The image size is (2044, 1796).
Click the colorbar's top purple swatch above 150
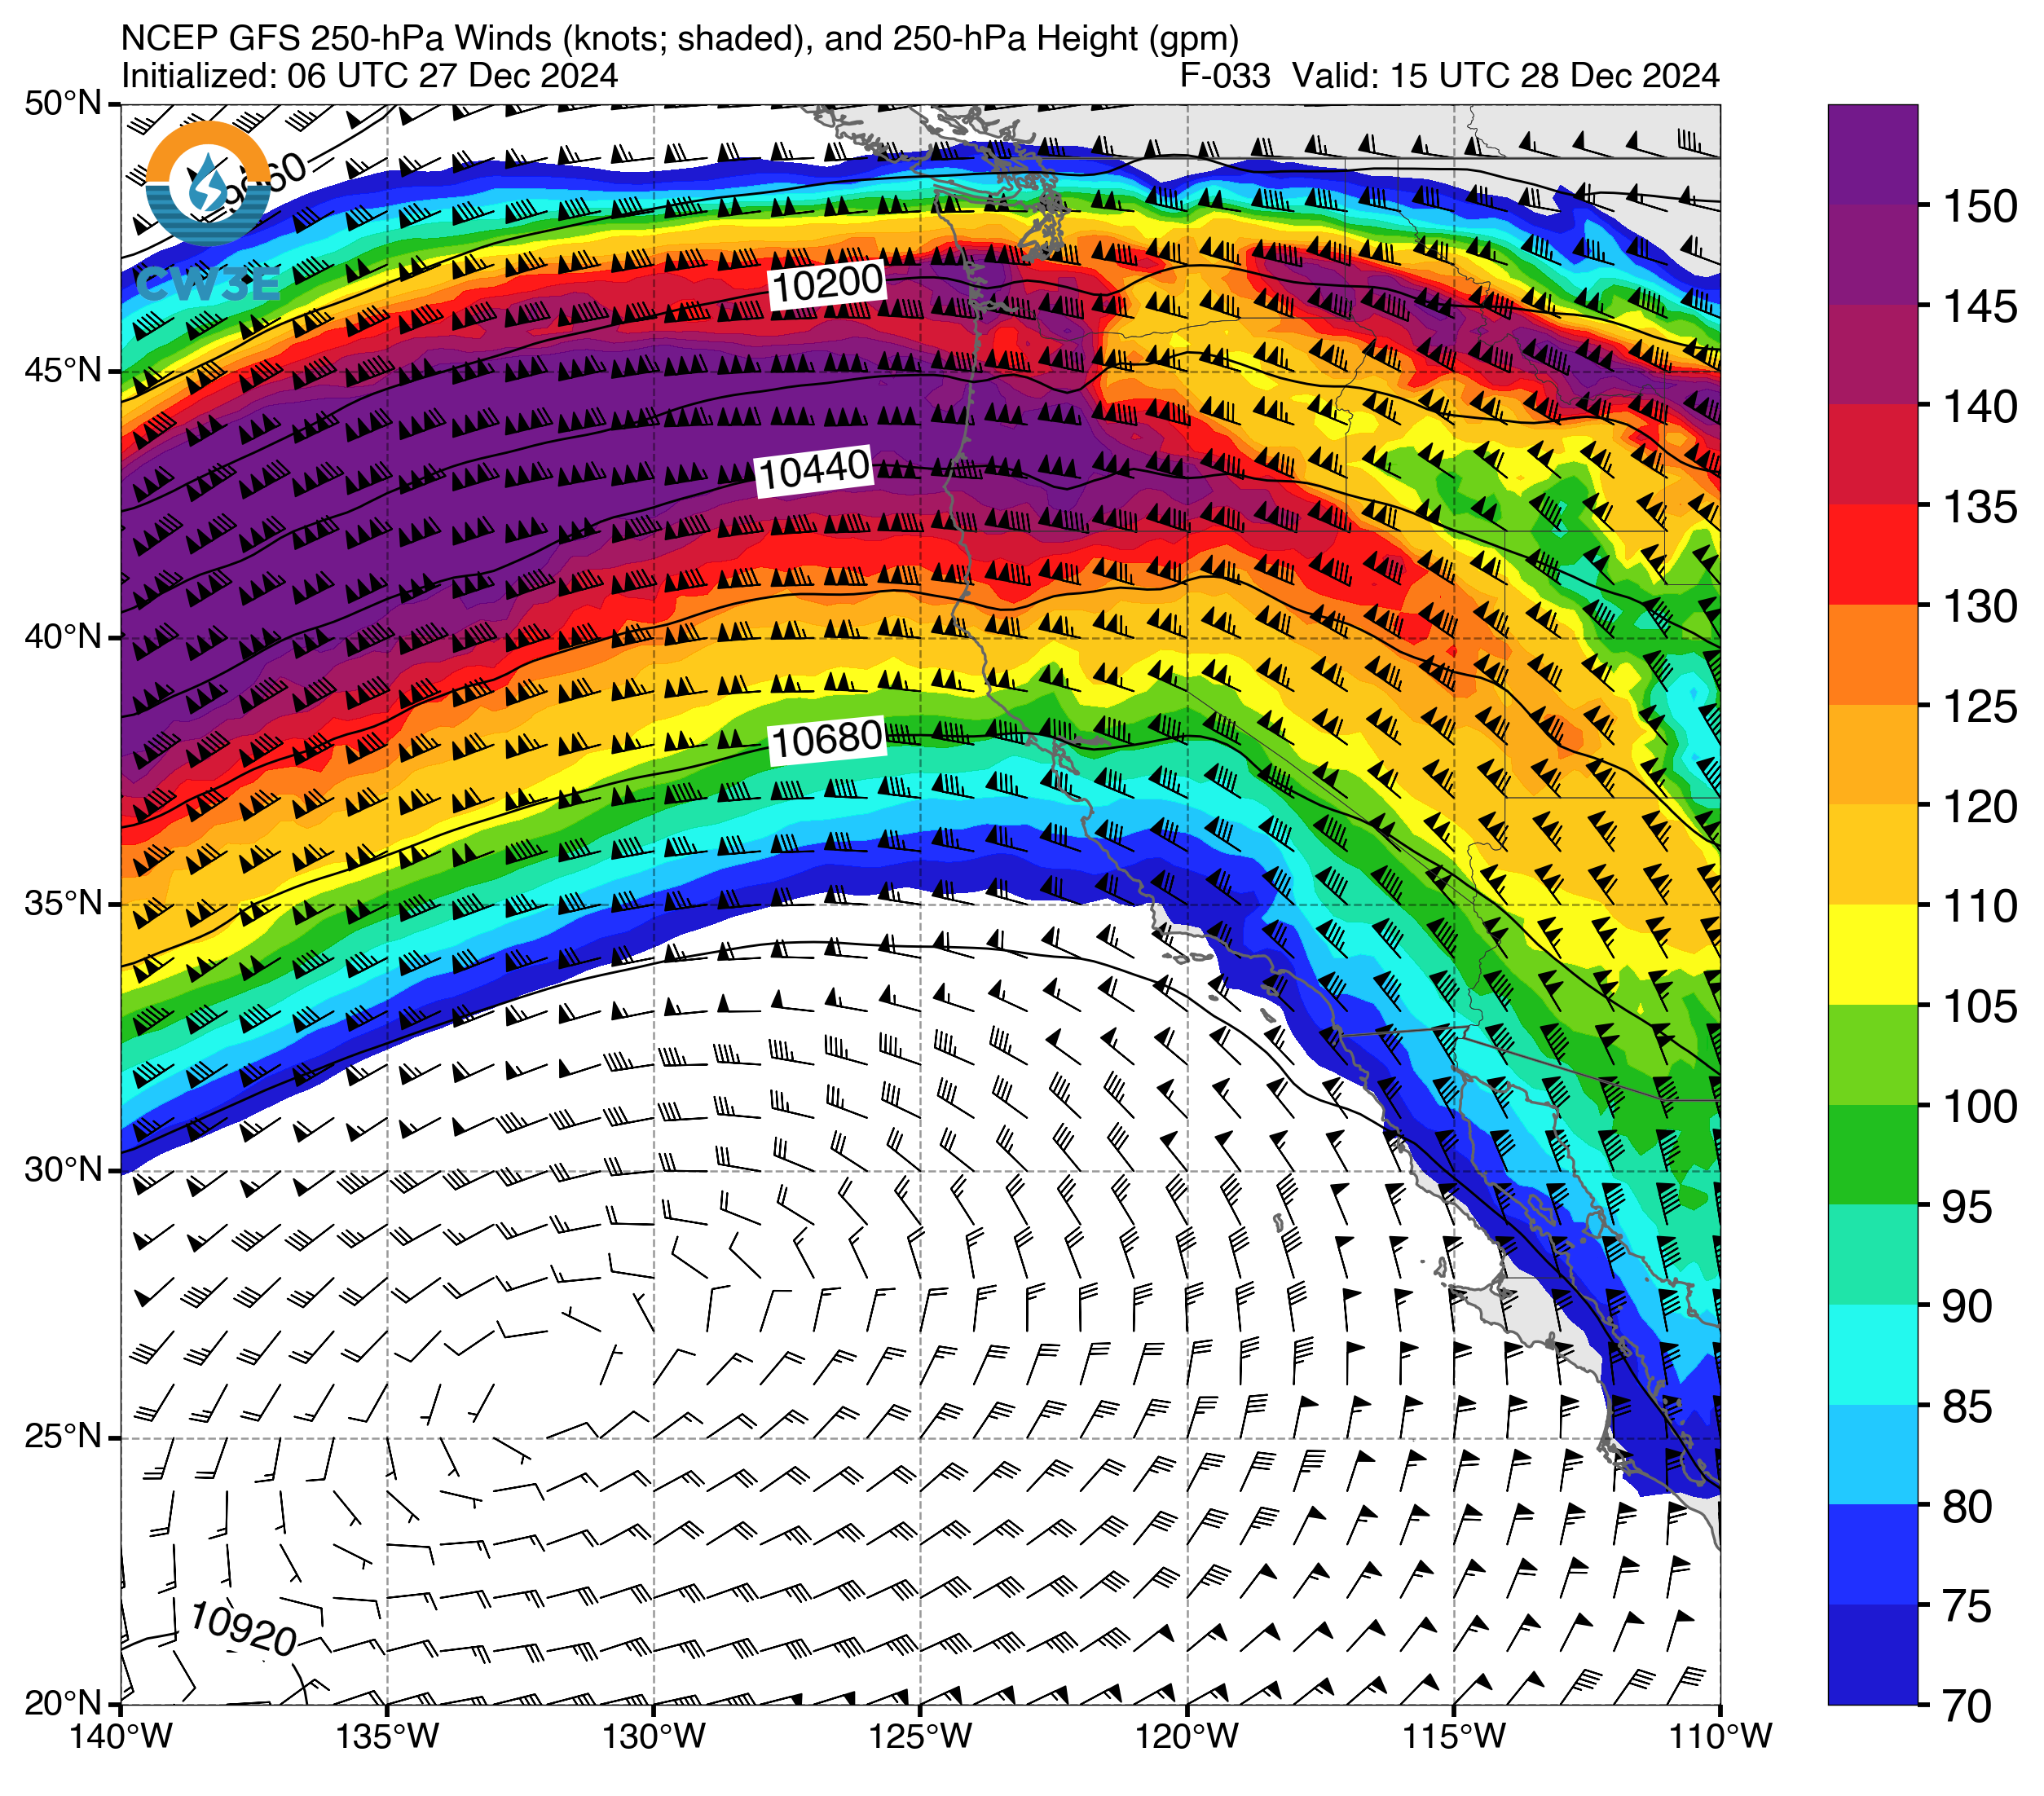[1873, 155]
